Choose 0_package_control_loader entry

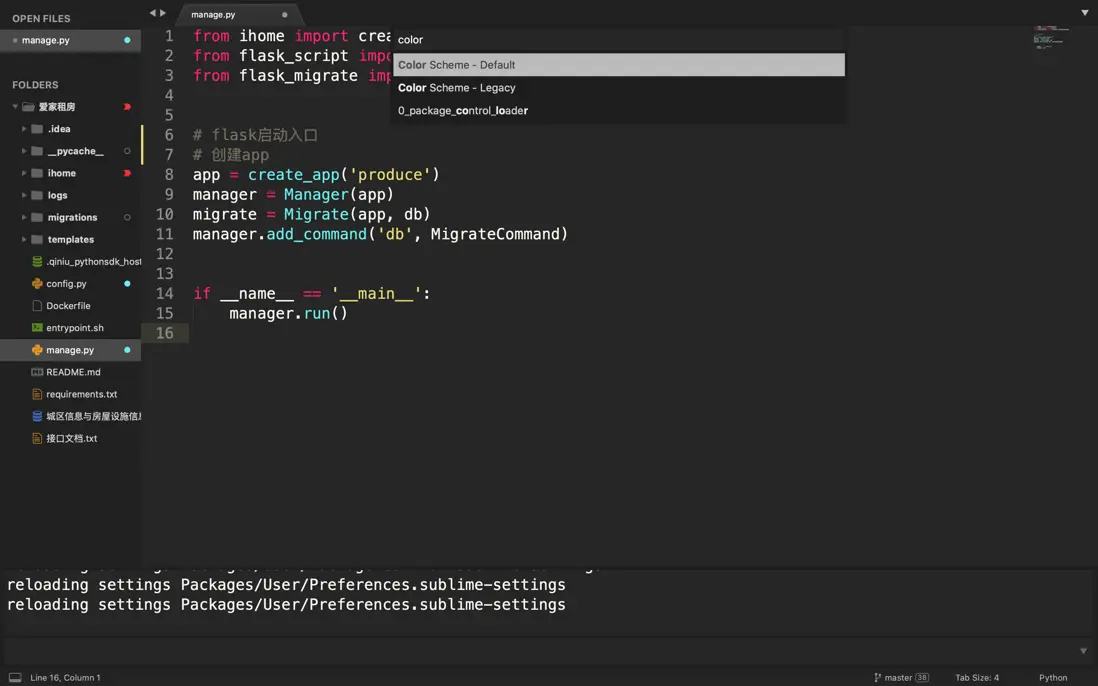click(x=618, y=111)
